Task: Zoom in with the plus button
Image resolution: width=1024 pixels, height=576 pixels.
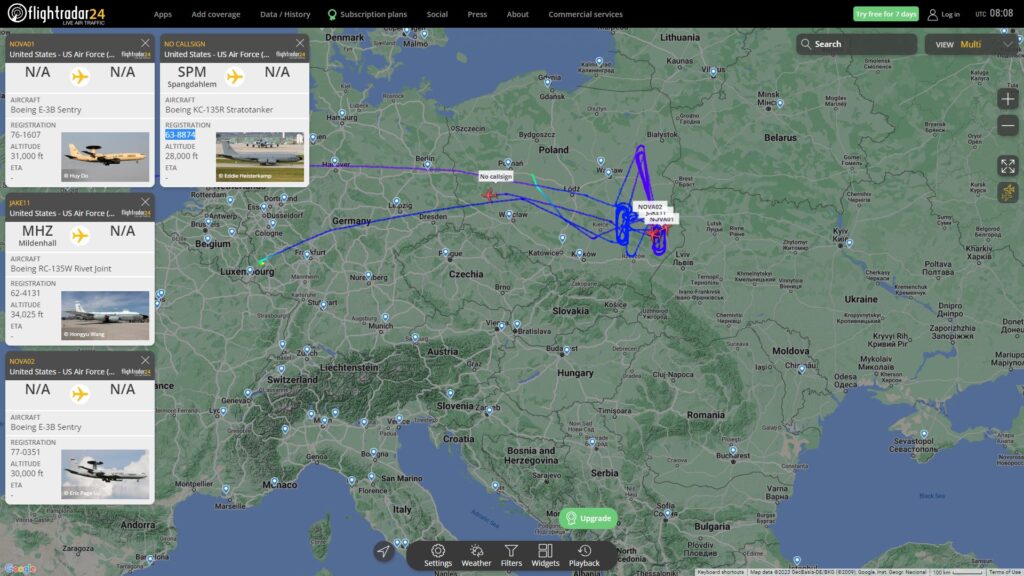Action: [x=1008, y=99]
